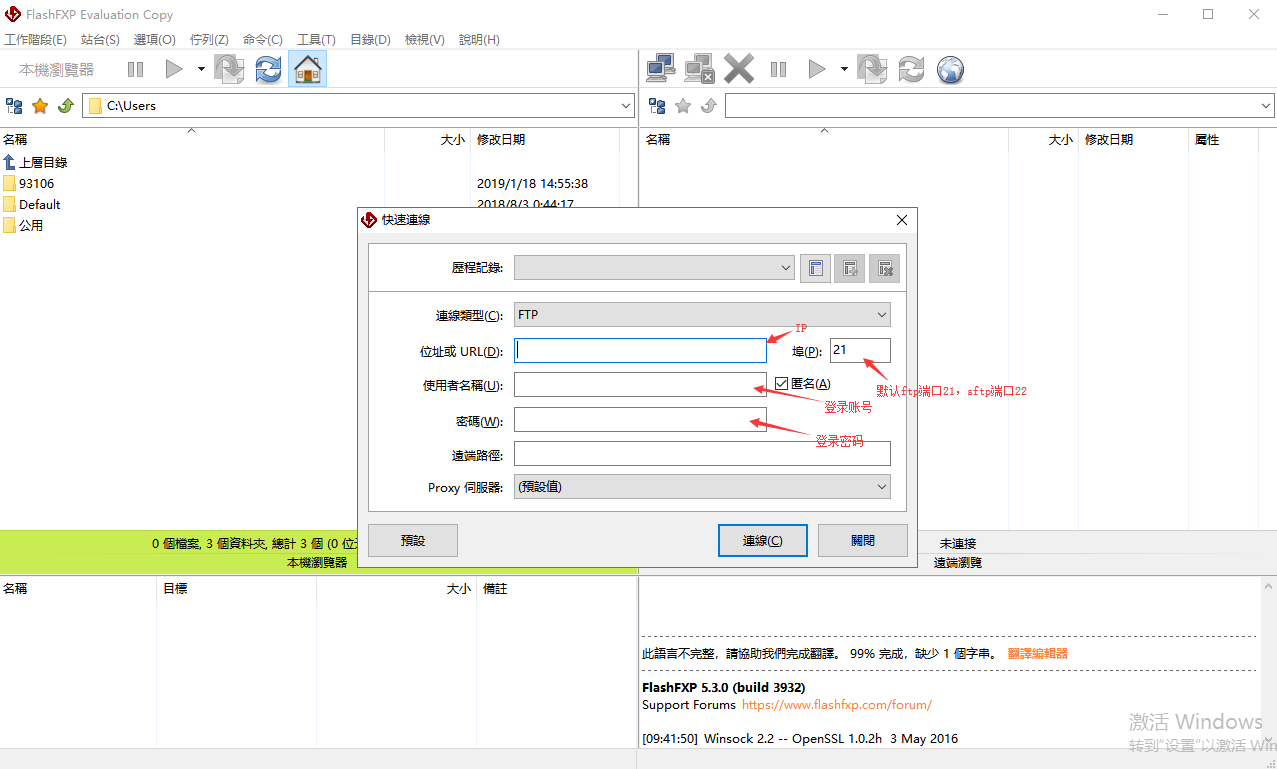Click the 關閉 close button
Viewport: 1277px width, 769px height.
pos(863,540)
